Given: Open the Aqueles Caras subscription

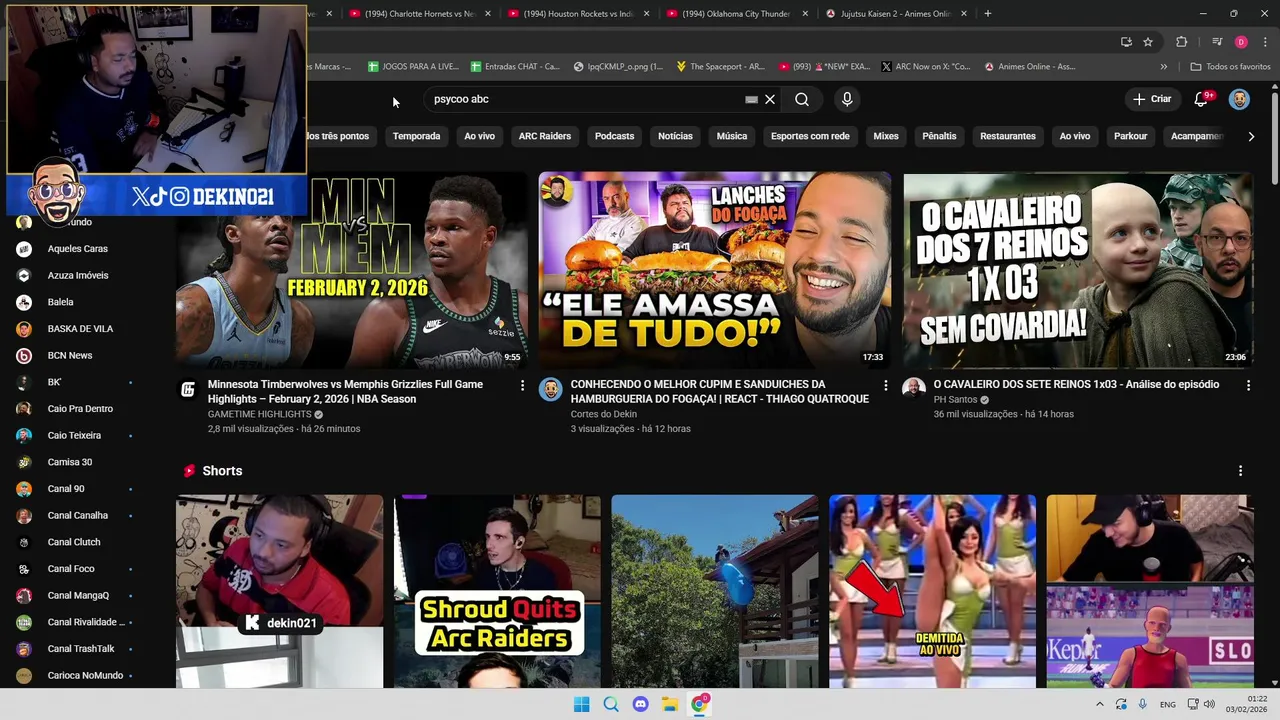Looking at the screenshot, I should [78, 249].
